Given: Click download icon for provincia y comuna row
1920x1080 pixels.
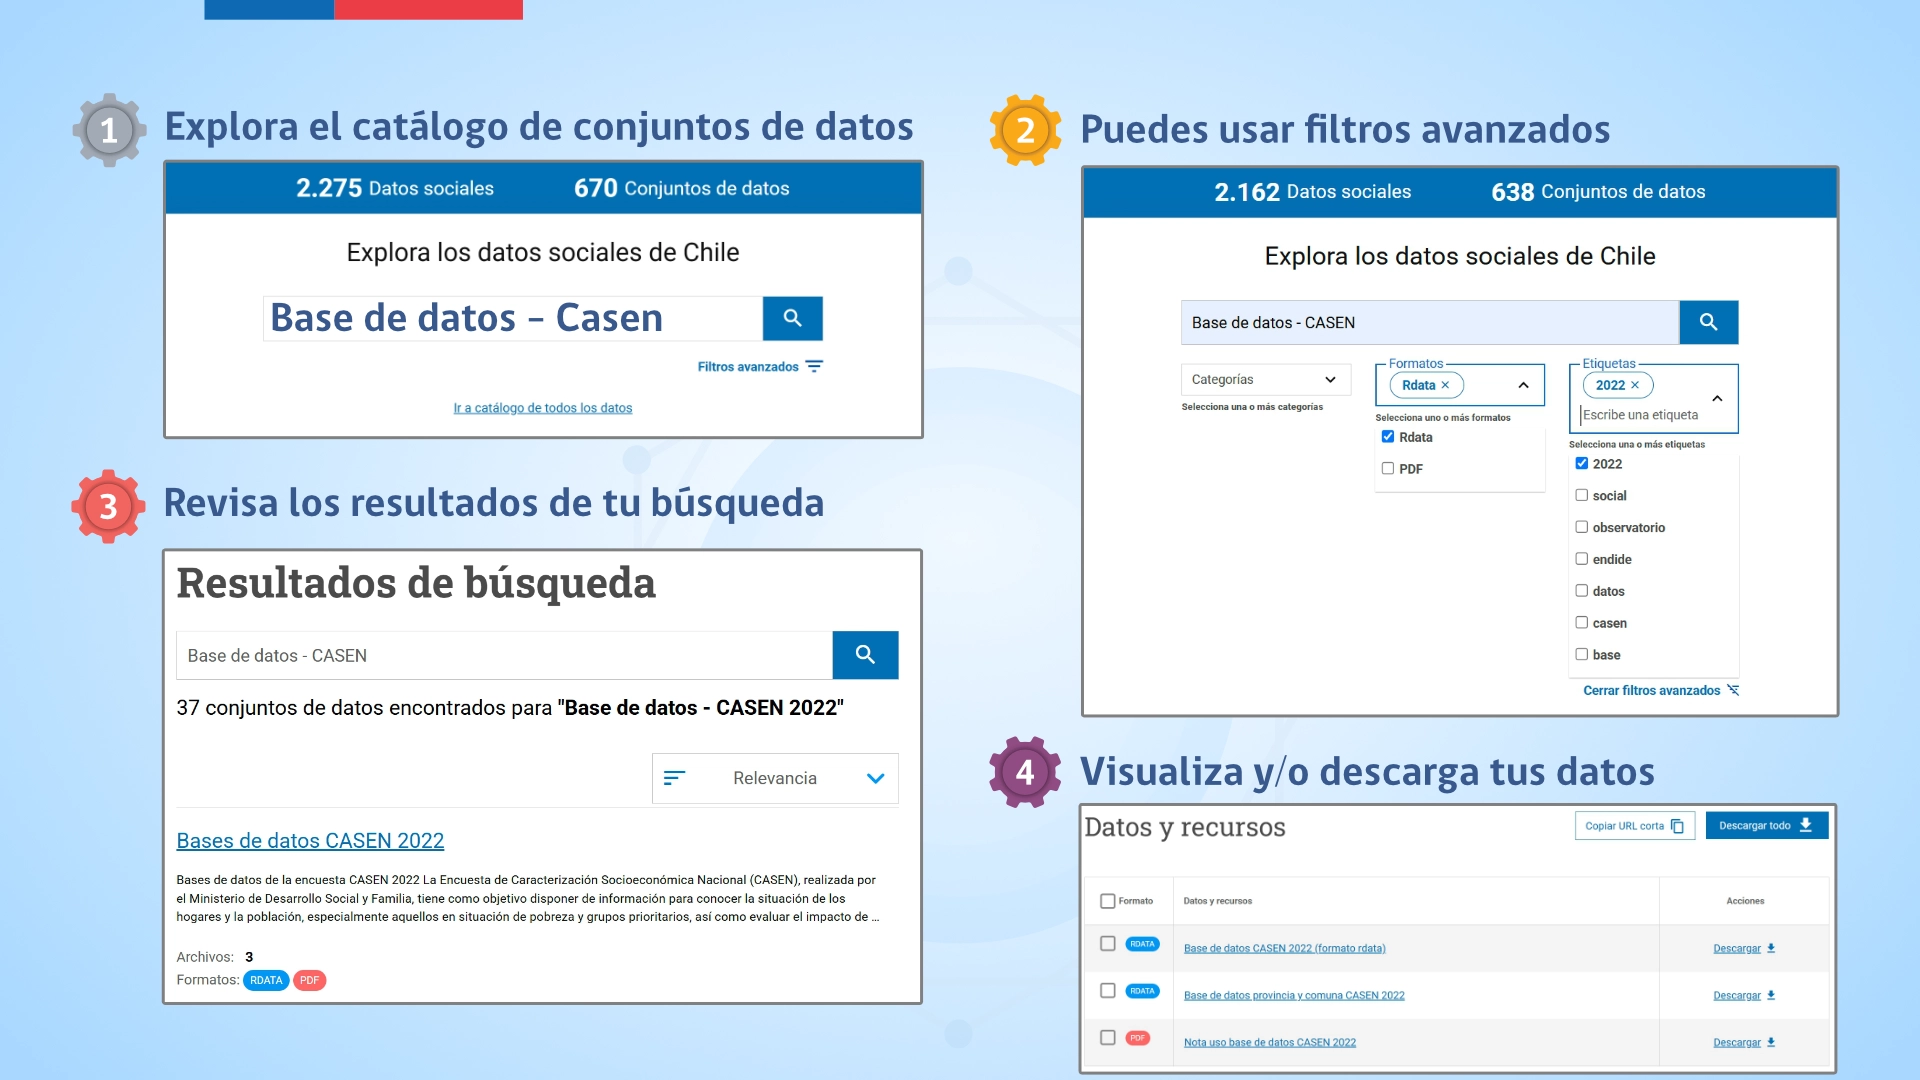Looking at the screenshot, I should click(1771, 995).
